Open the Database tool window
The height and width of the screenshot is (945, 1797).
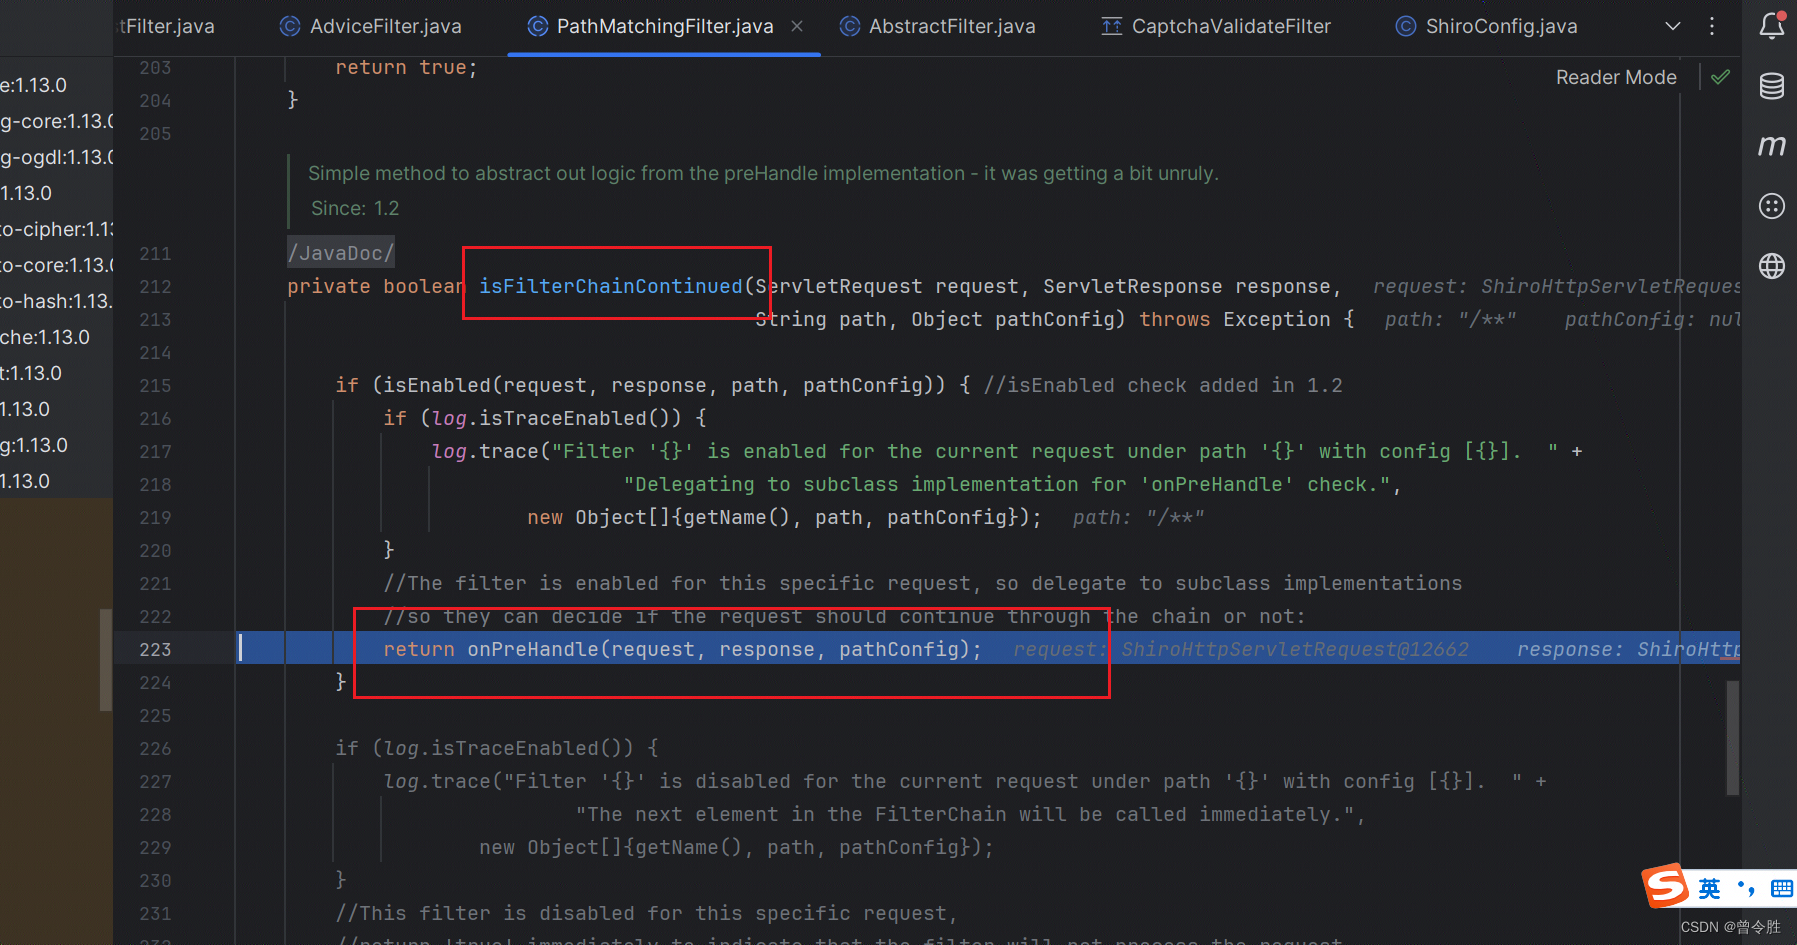(1772, 86)
